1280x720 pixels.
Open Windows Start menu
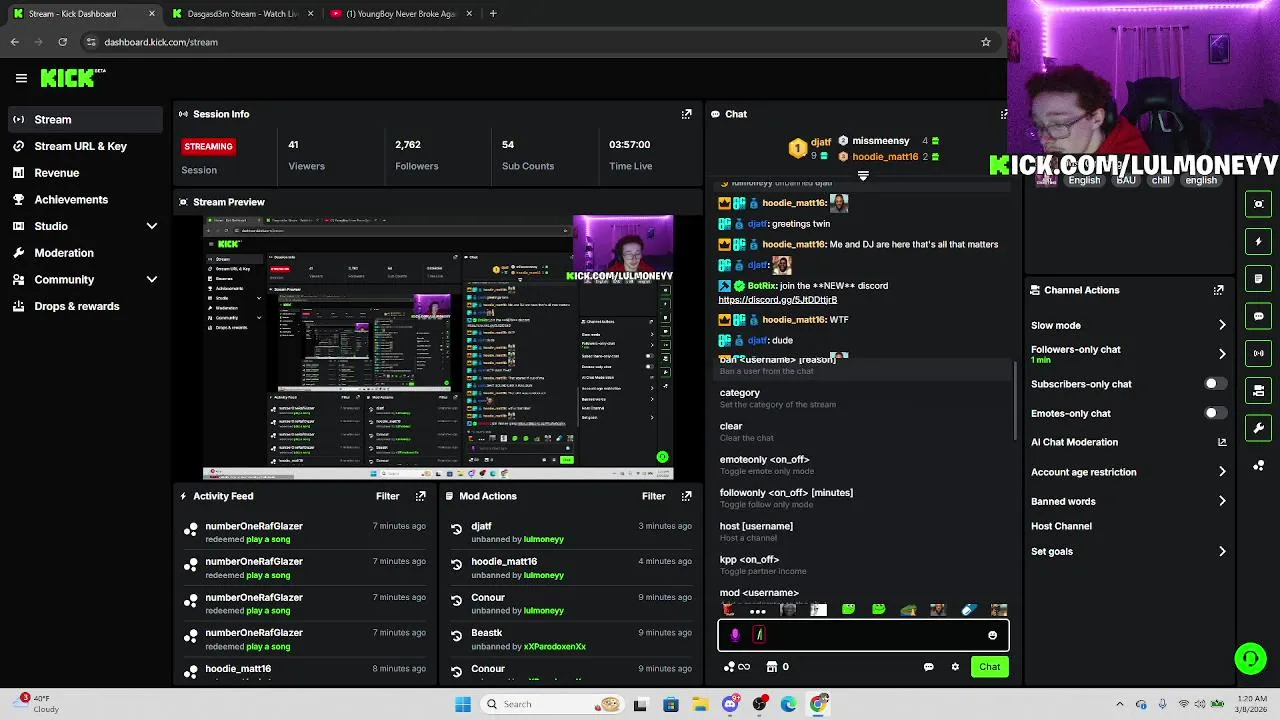[463, 704]
